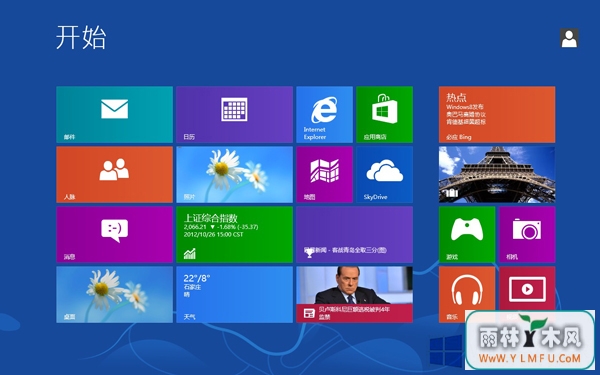This screenshot has height=375, width=600.
Task: Open the Photos tile with daisies (照片)
Action: 235,174
